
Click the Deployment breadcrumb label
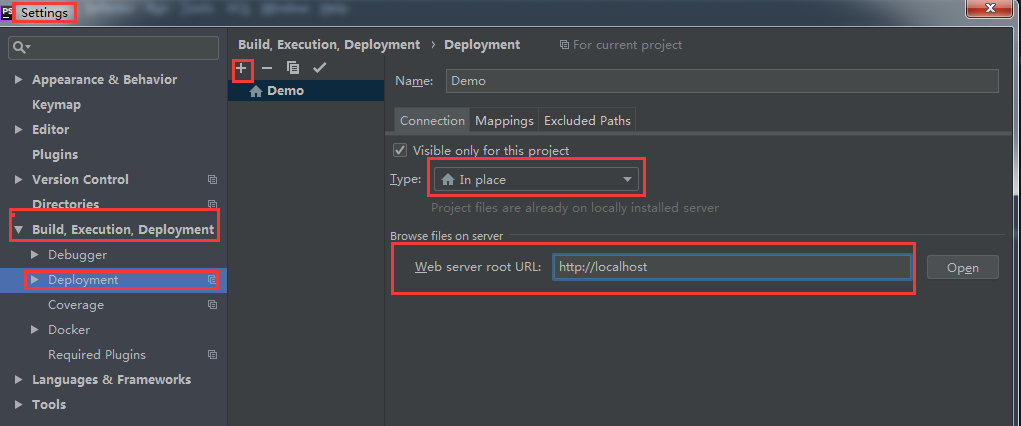482,45
